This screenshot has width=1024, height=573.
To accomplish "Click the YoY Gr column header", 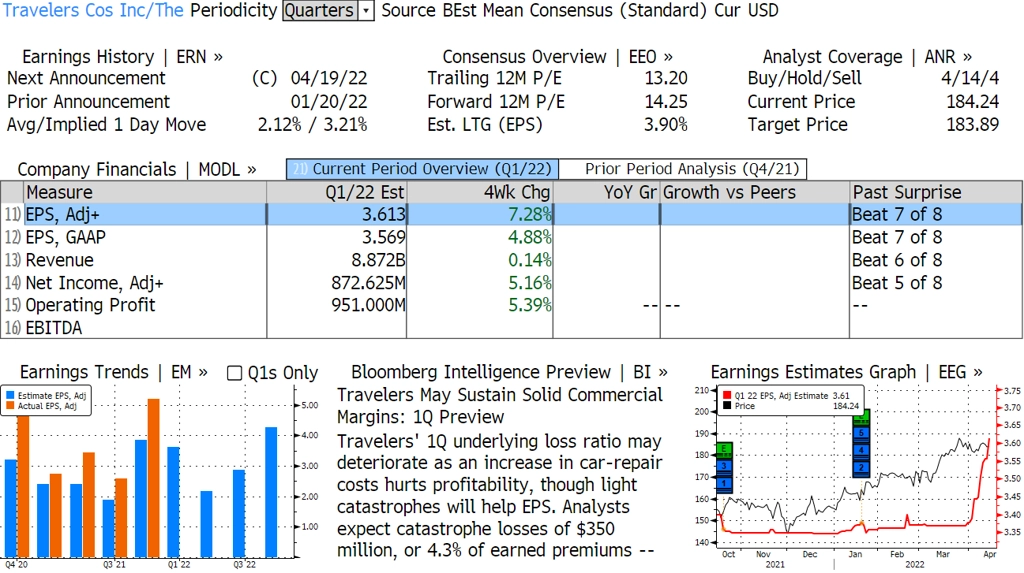I will tap(607, 192).
